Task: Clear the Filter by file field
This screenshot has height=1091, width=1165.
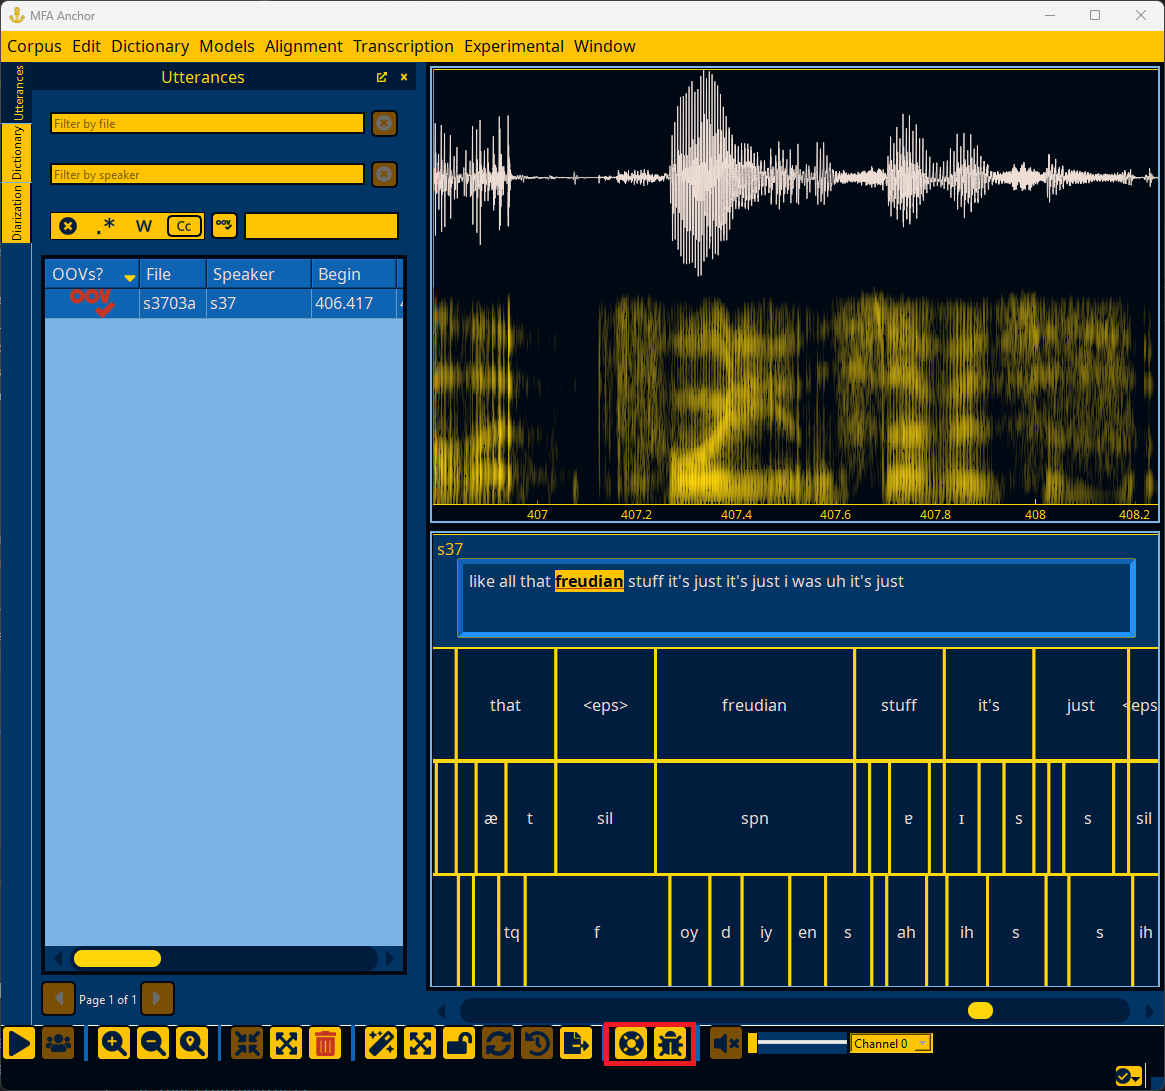Action: tap(384, 123)
